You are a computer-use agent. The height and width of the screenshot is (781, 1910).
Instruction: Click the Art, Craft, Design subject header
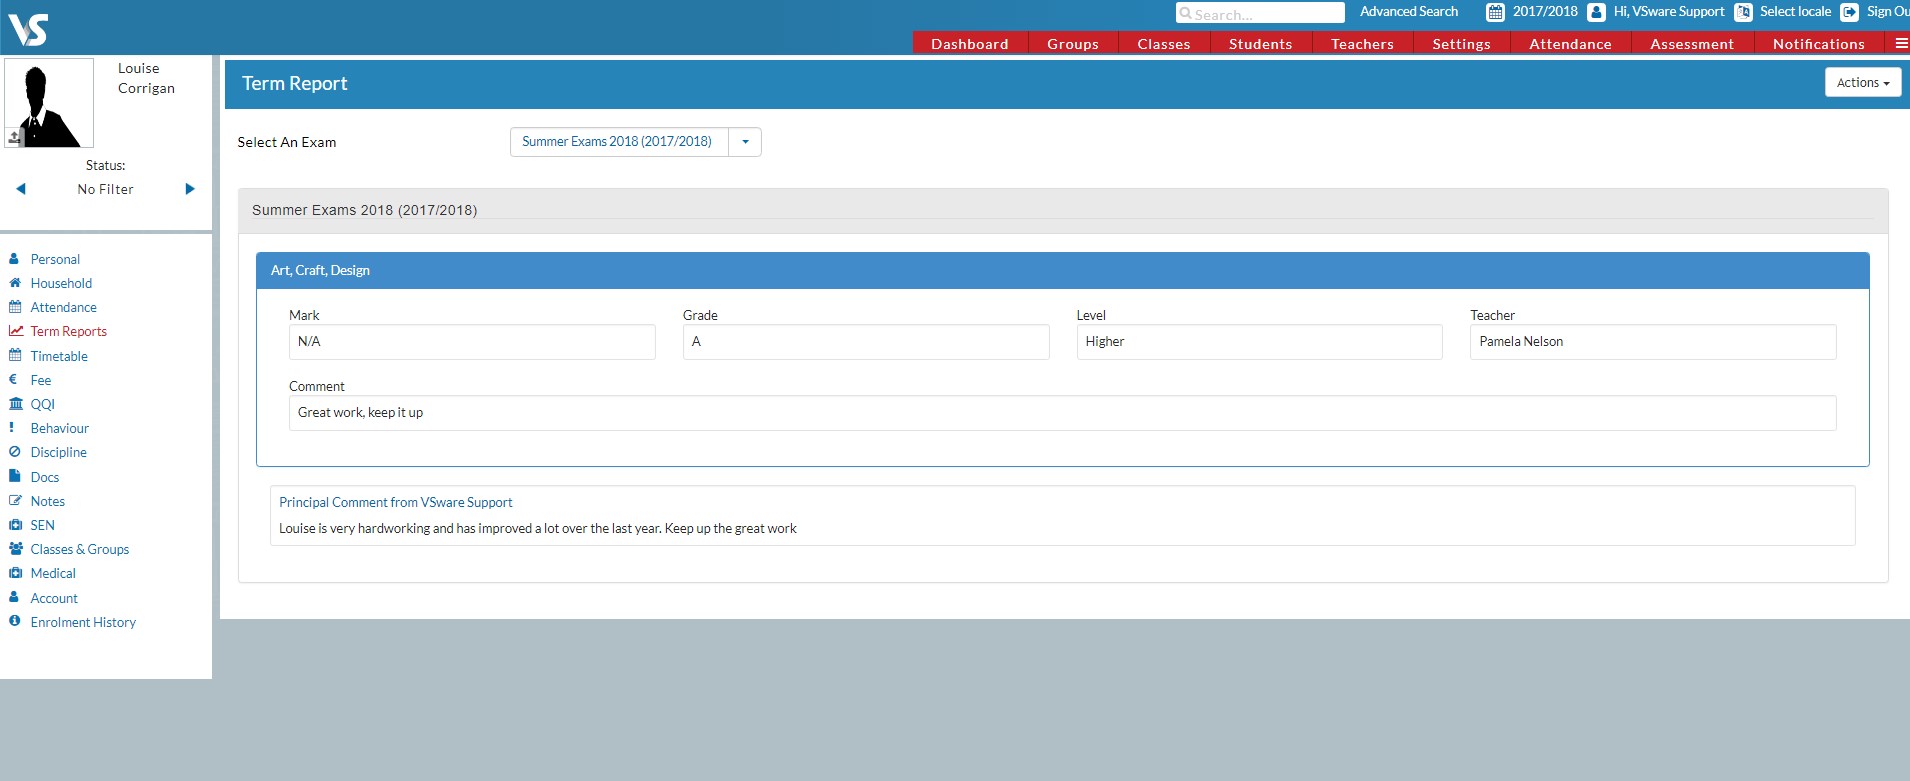pos(1062,271)
